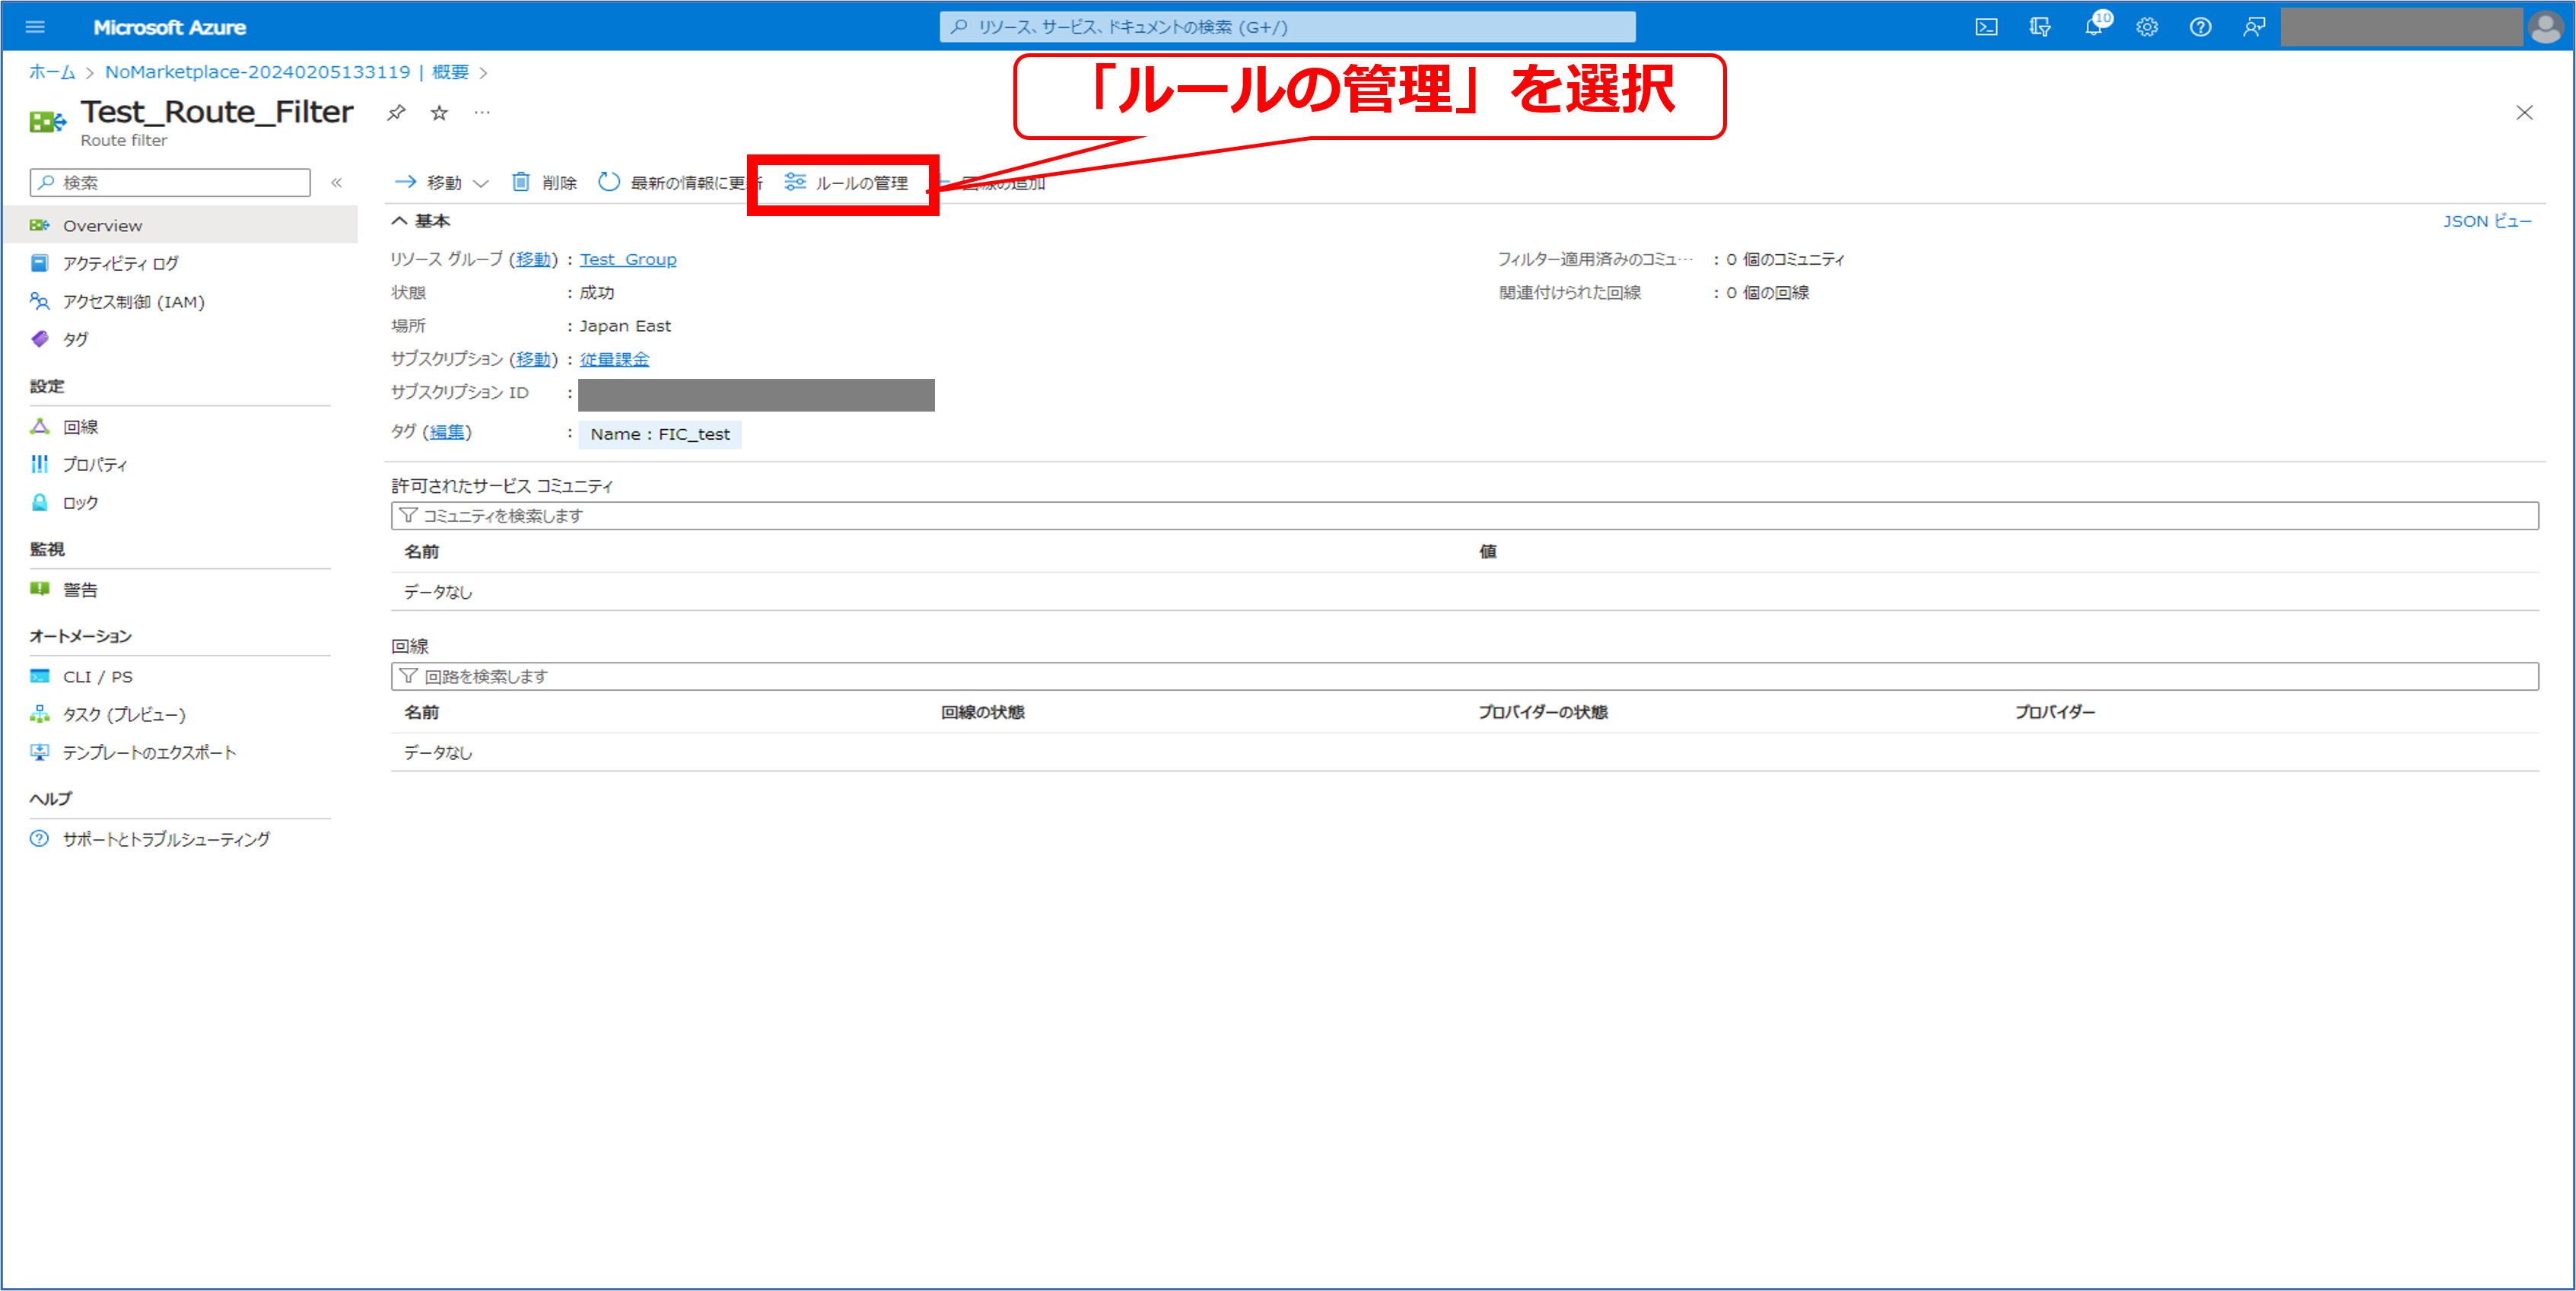Open the hamburger portal menu
Viewport: 2576px width, 1291px height.
point(35,27)
